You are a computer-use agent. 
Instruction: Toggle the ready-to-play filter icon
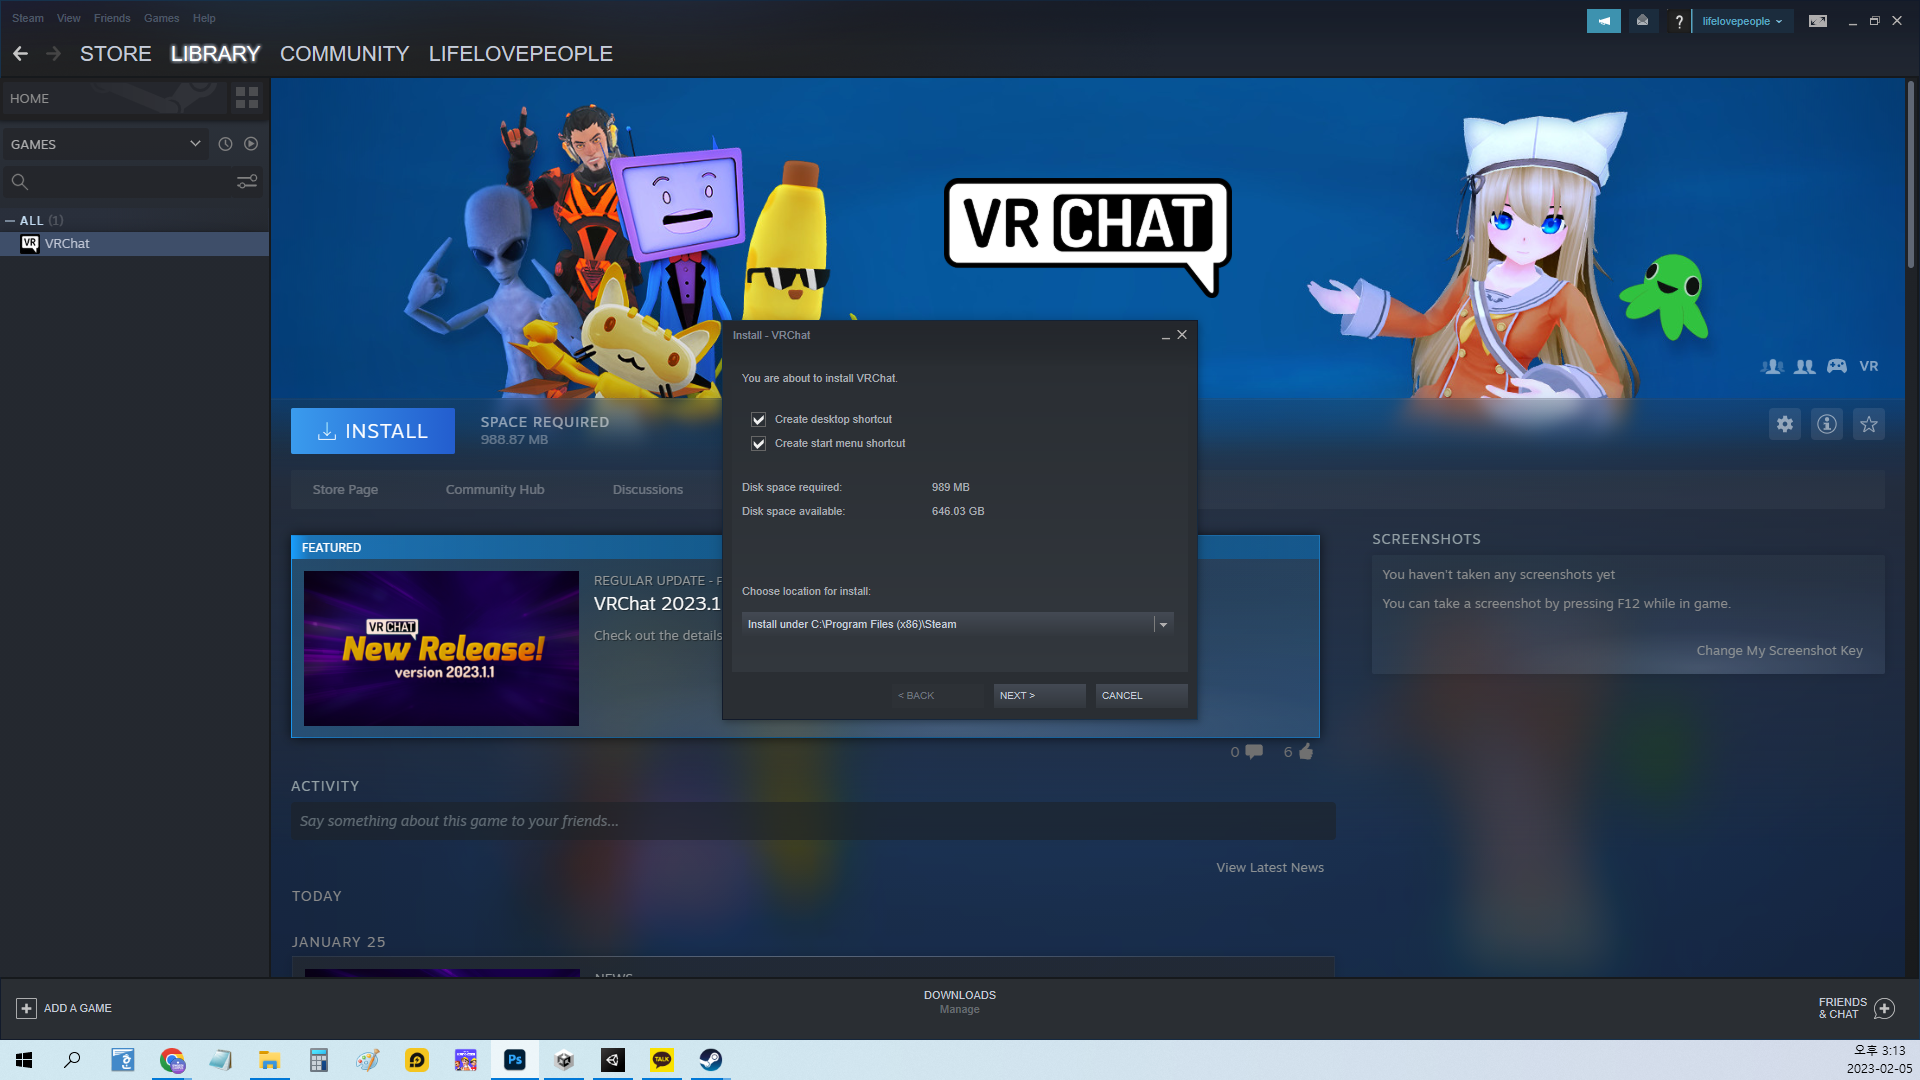click(x=251, y=144)
